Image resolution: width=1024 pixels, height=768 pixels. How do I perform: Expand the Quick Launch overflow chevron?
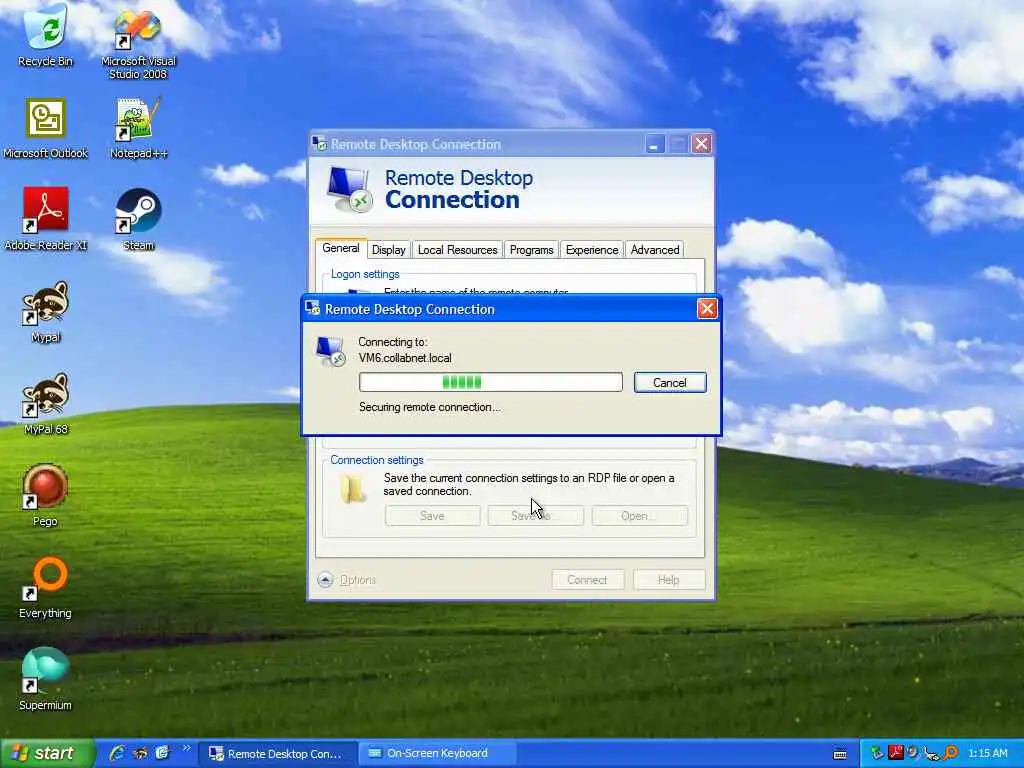pos(186,748)
